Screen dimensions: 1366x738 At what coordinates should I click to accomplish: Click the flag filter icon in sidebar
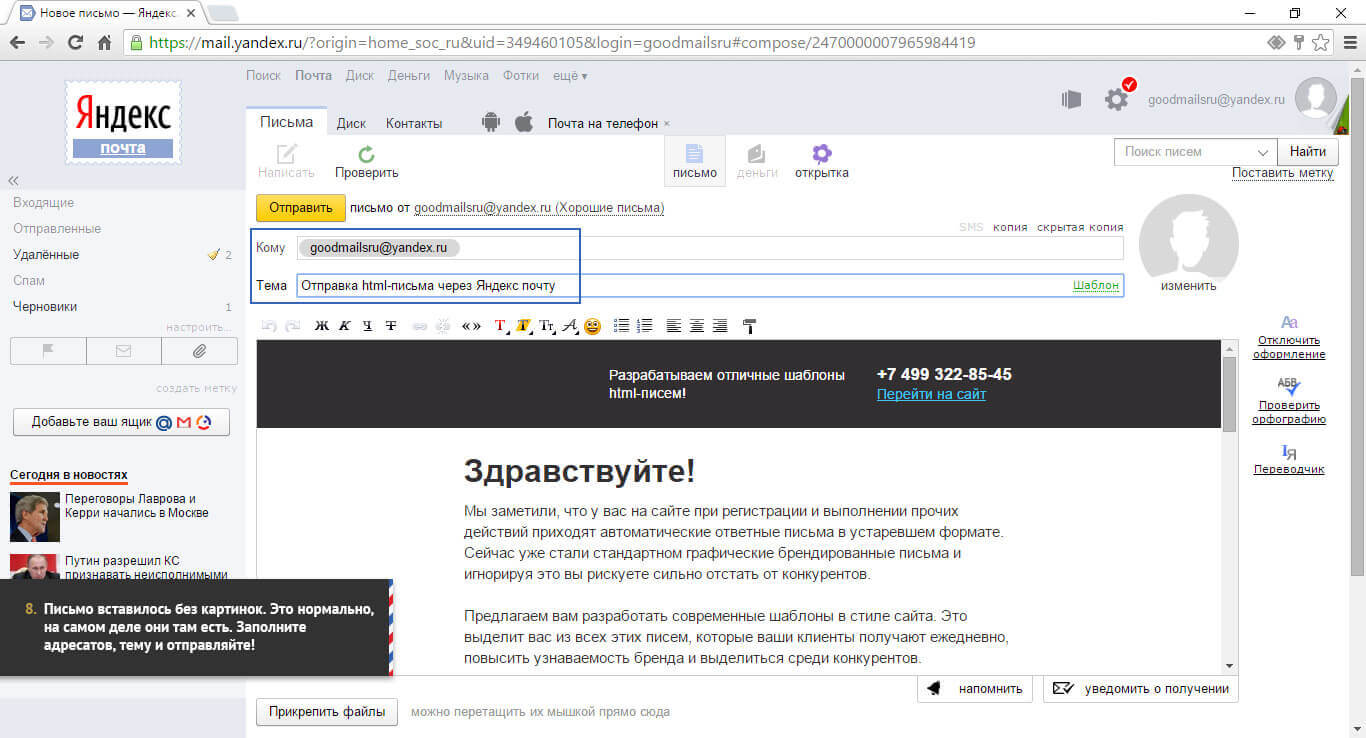click(x=48, y=351)
